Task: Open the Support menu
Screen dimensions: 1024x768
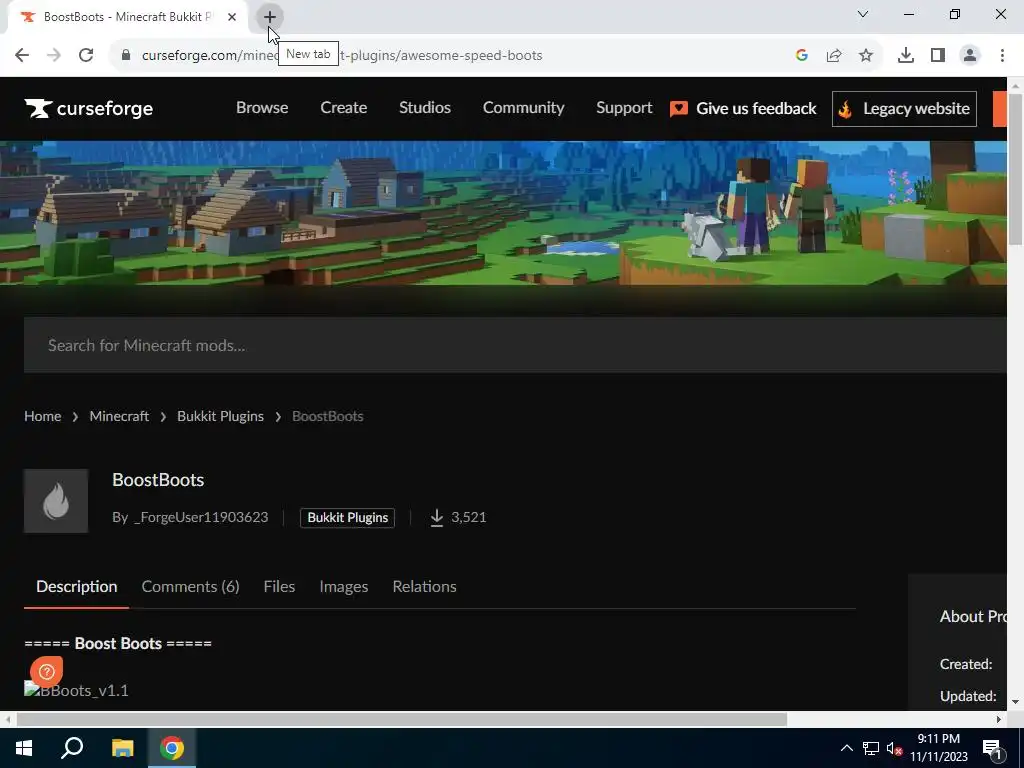Action: click(x=624, y=108)
